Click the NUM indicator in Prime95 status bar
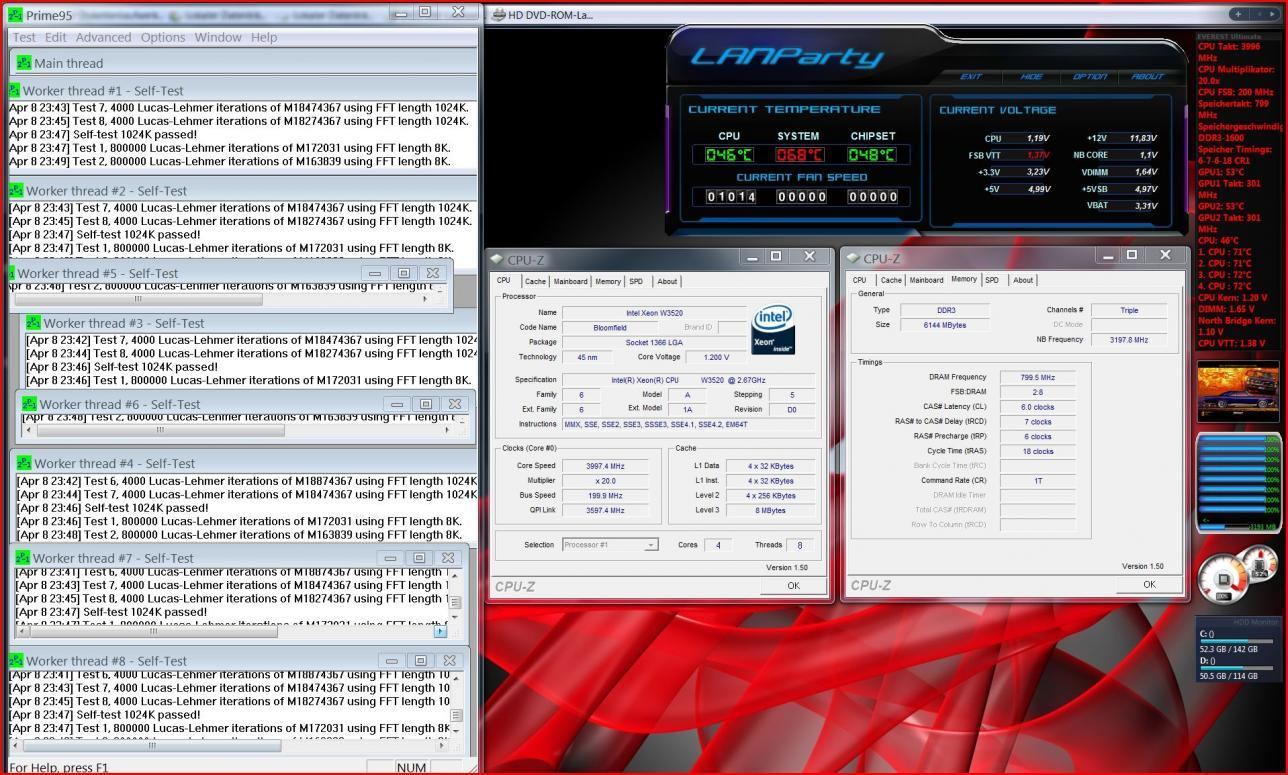The height and width of the screenshot is (775, 1288). point(412,767)
